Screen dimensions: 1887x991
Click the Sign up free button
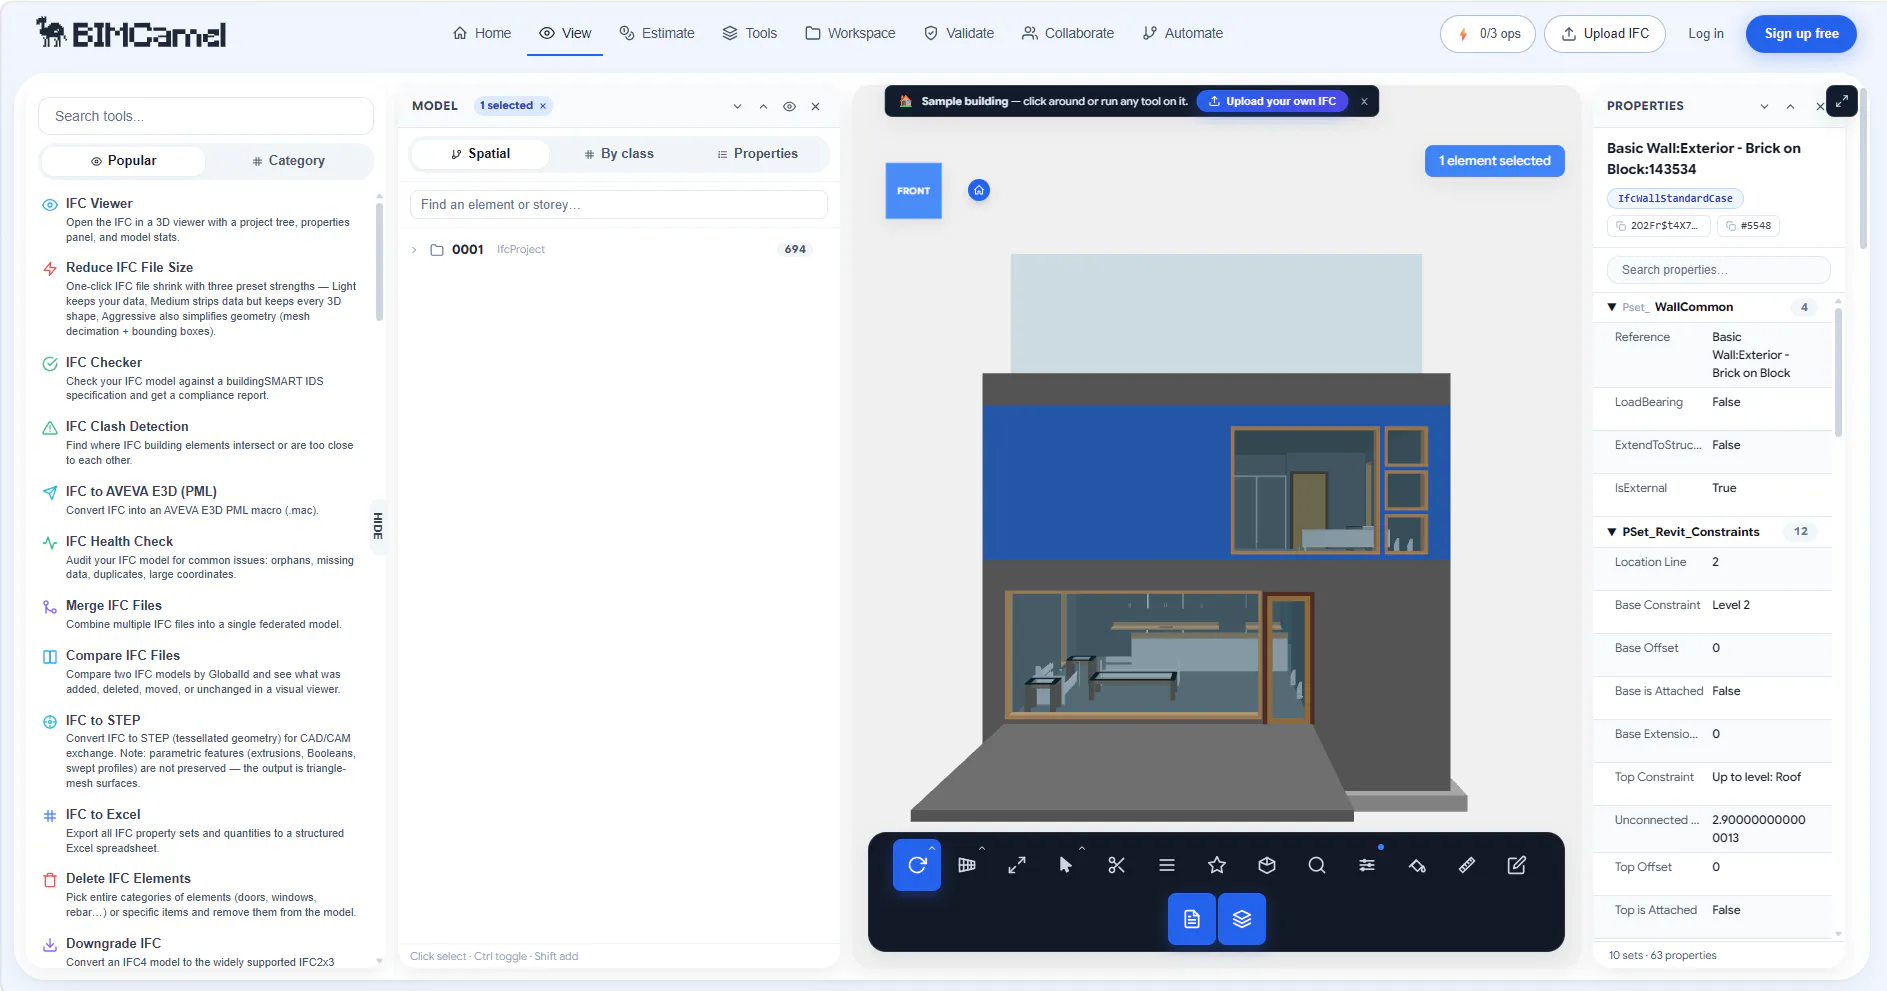point(1801,34)
